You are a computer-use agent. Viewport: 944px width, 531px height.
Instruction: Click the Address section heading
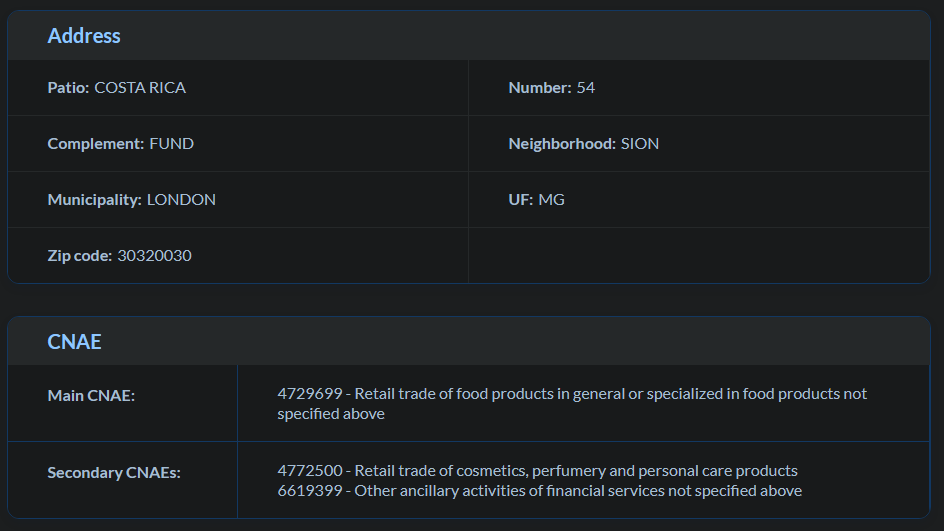(84, 36)
